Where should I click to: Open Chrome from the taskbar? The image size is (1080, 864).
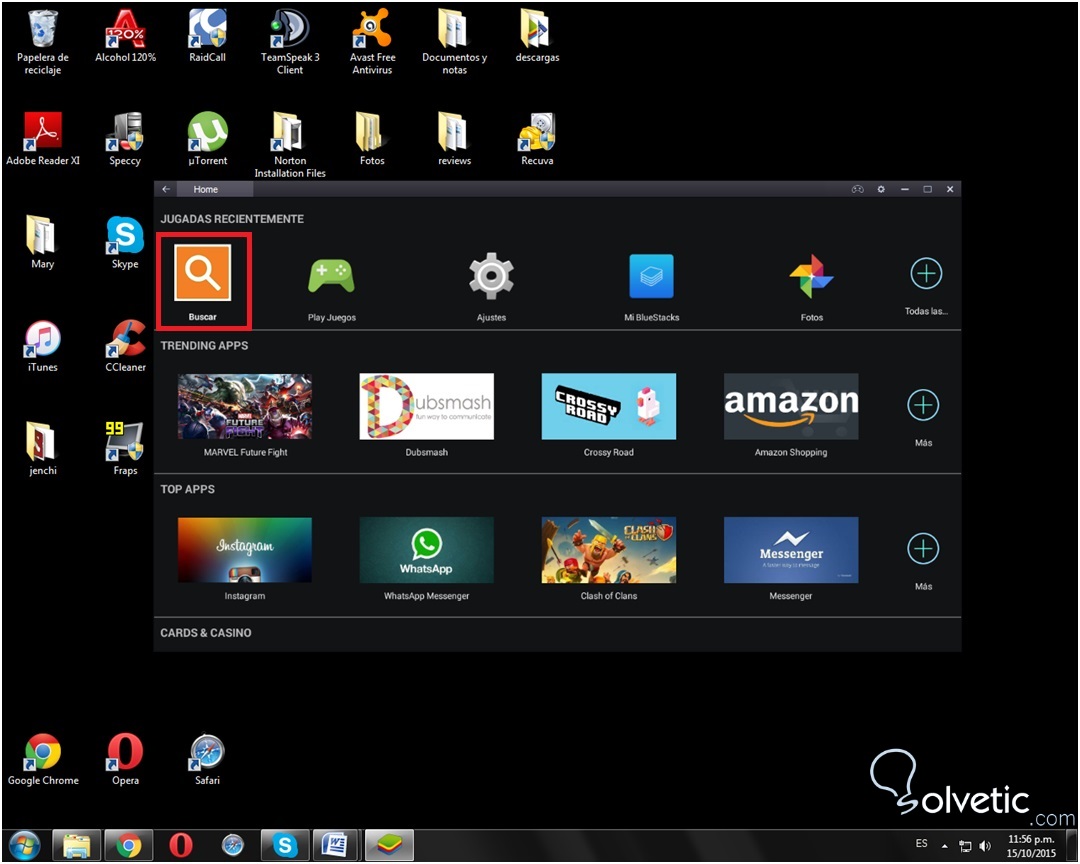click(x=129, y=845)
